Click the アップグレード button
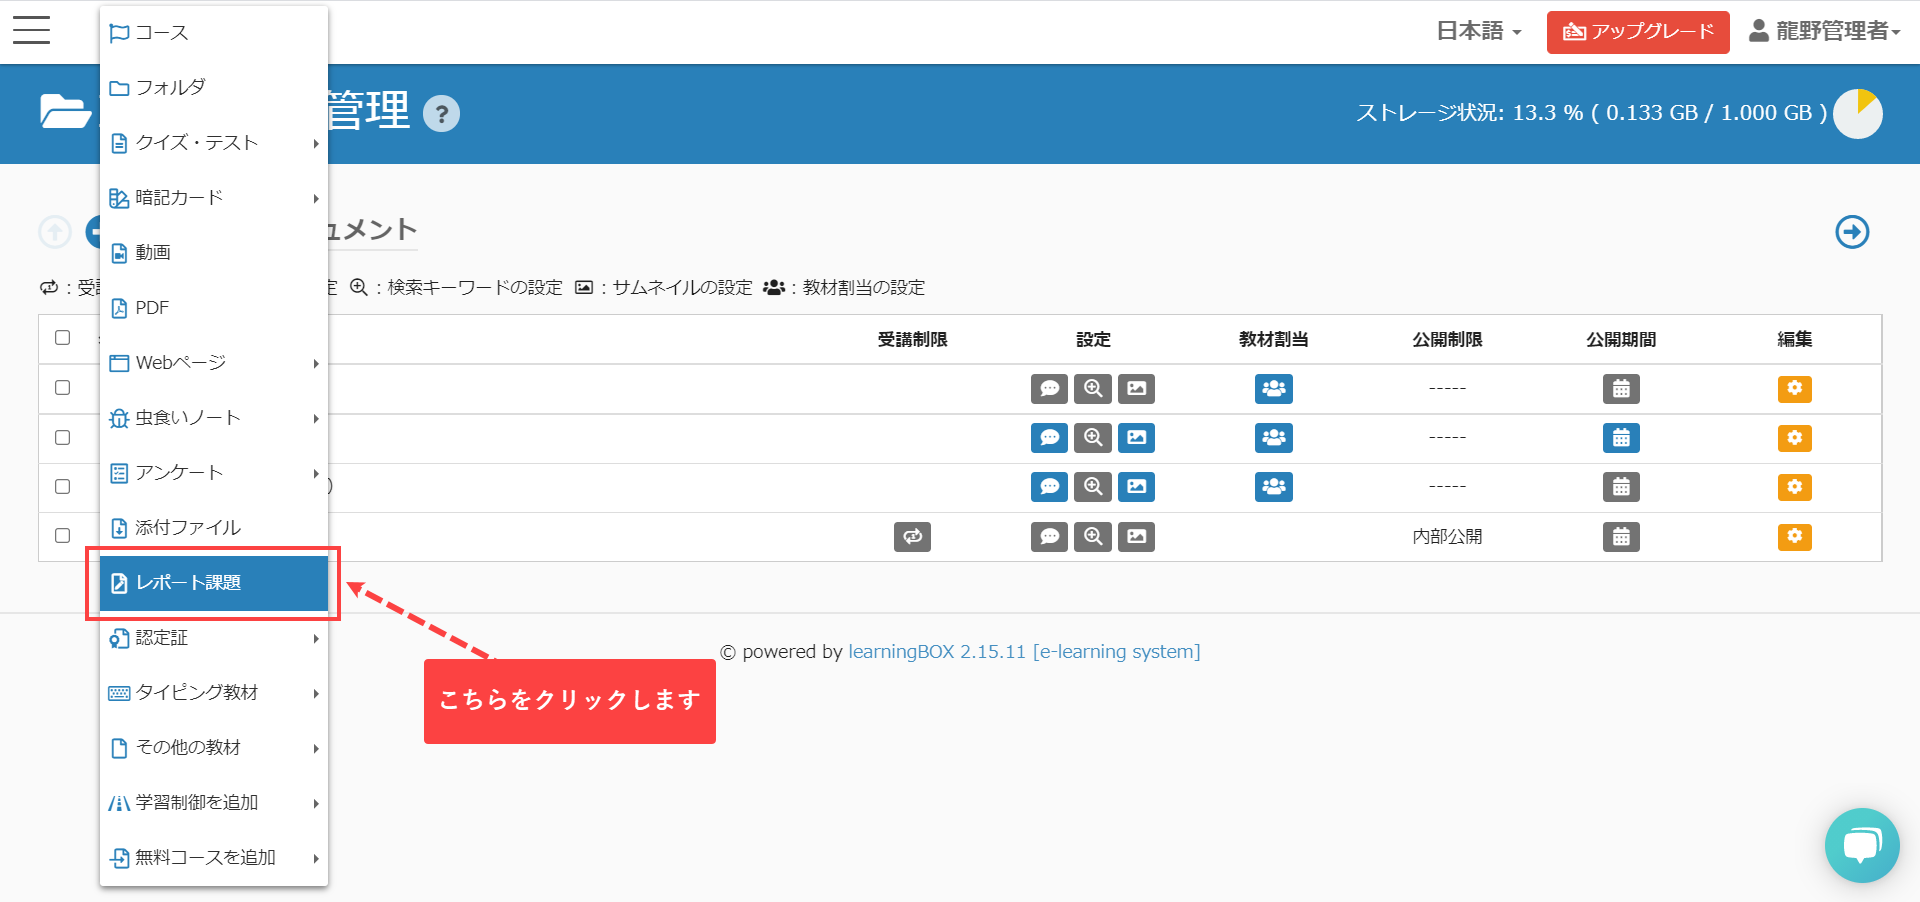Viewport: 1920px width, 902px height. click(1637, 32)
